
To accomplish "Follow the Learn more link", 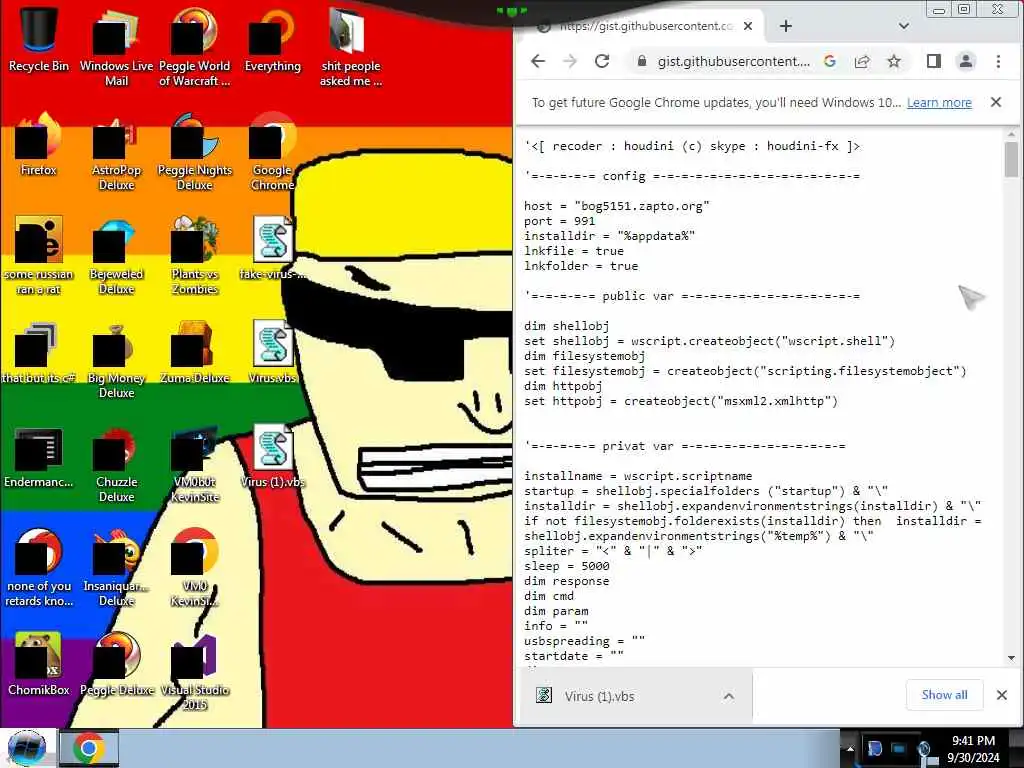I will point(939,103).
